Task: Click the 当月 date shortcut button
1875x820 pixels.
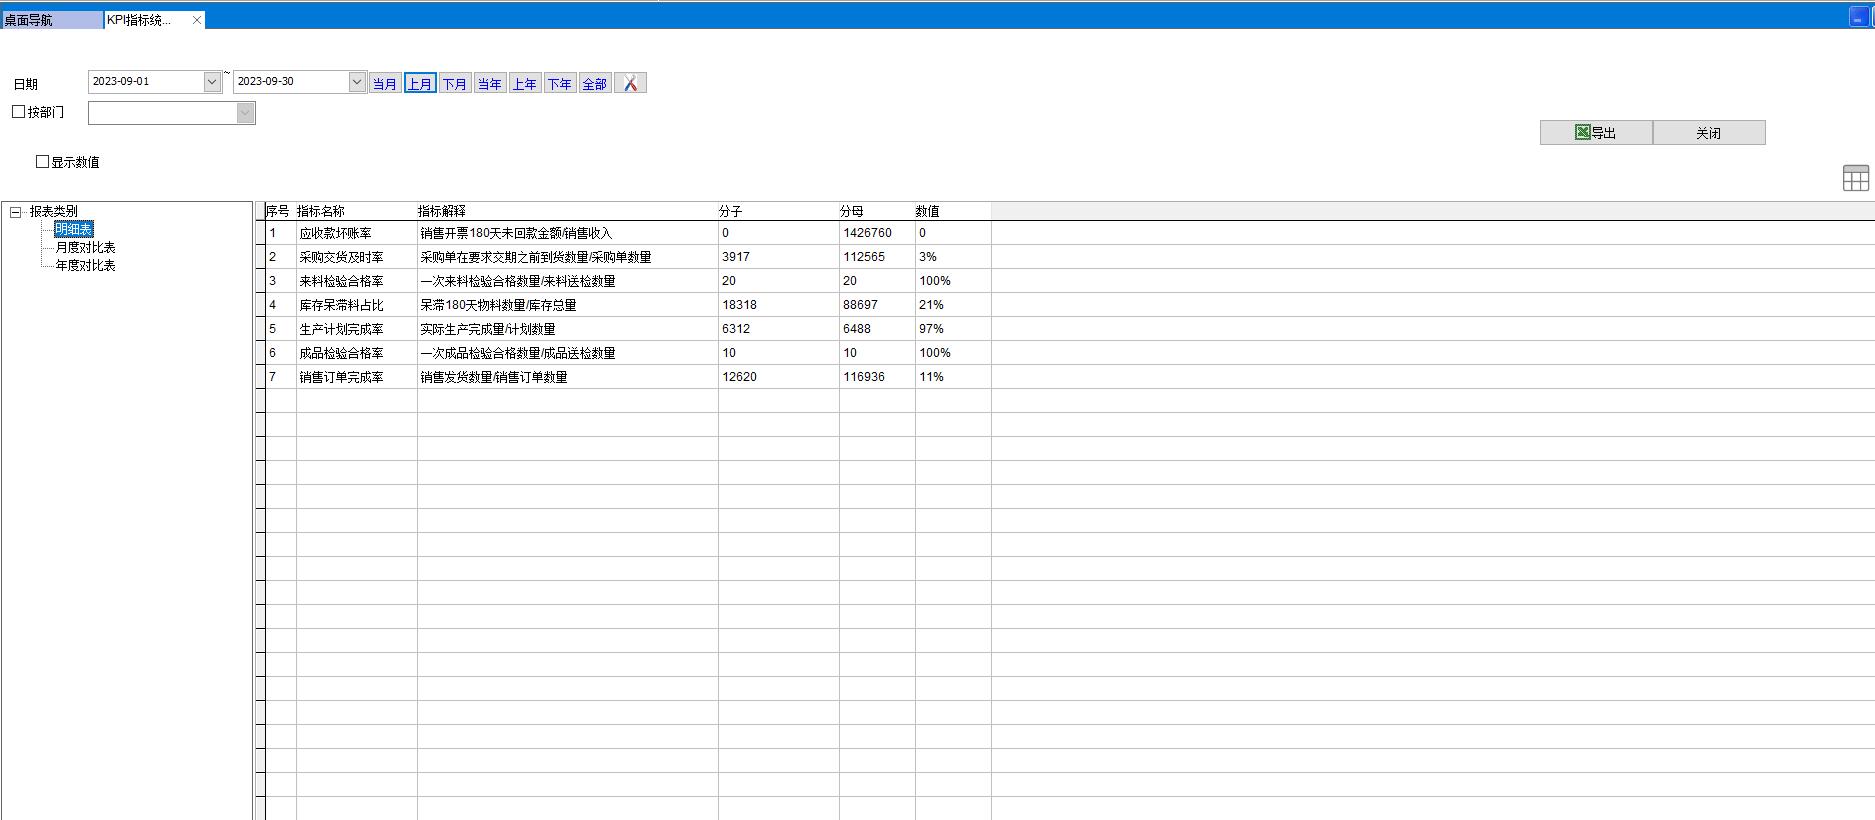Action: coord(385,84)
